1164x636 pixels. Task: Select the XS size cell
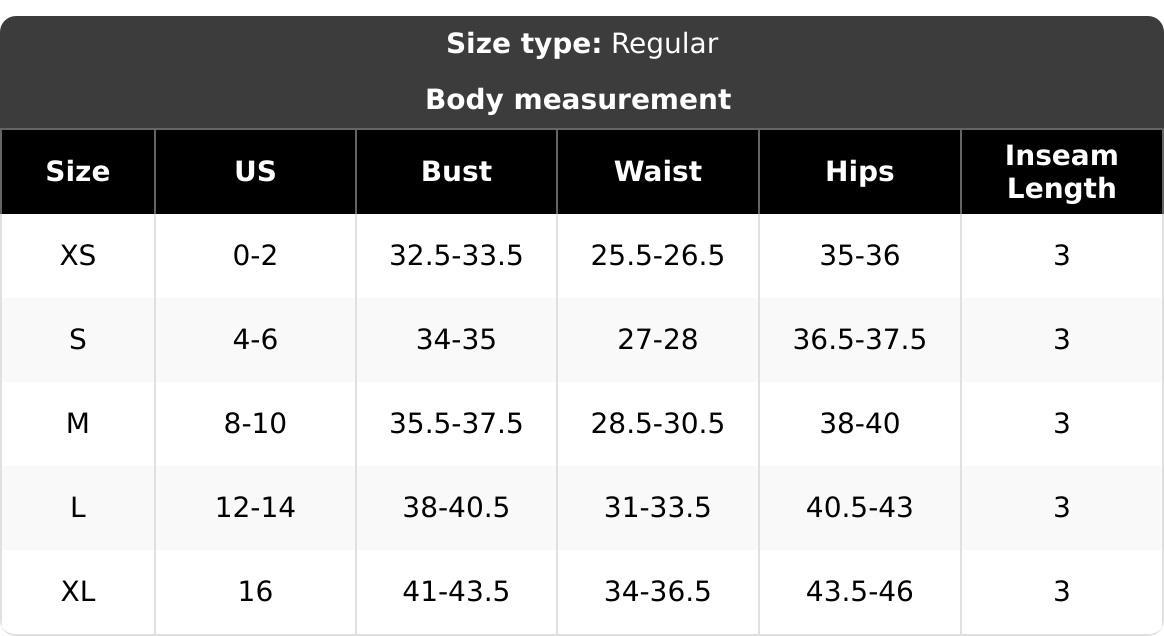pyautogui.click(x=78, y=256)
